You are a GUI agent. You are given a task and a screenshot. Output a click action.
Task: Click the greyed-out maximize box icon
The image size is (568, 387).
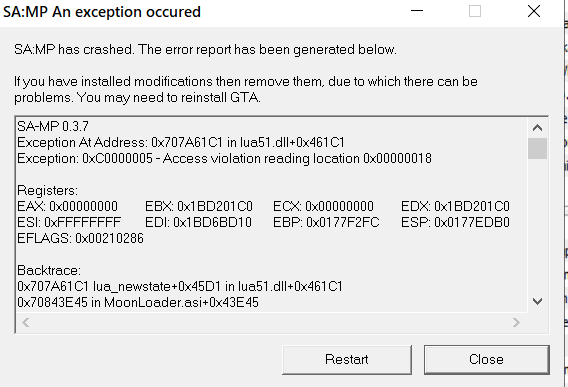[x=475, y=11]
